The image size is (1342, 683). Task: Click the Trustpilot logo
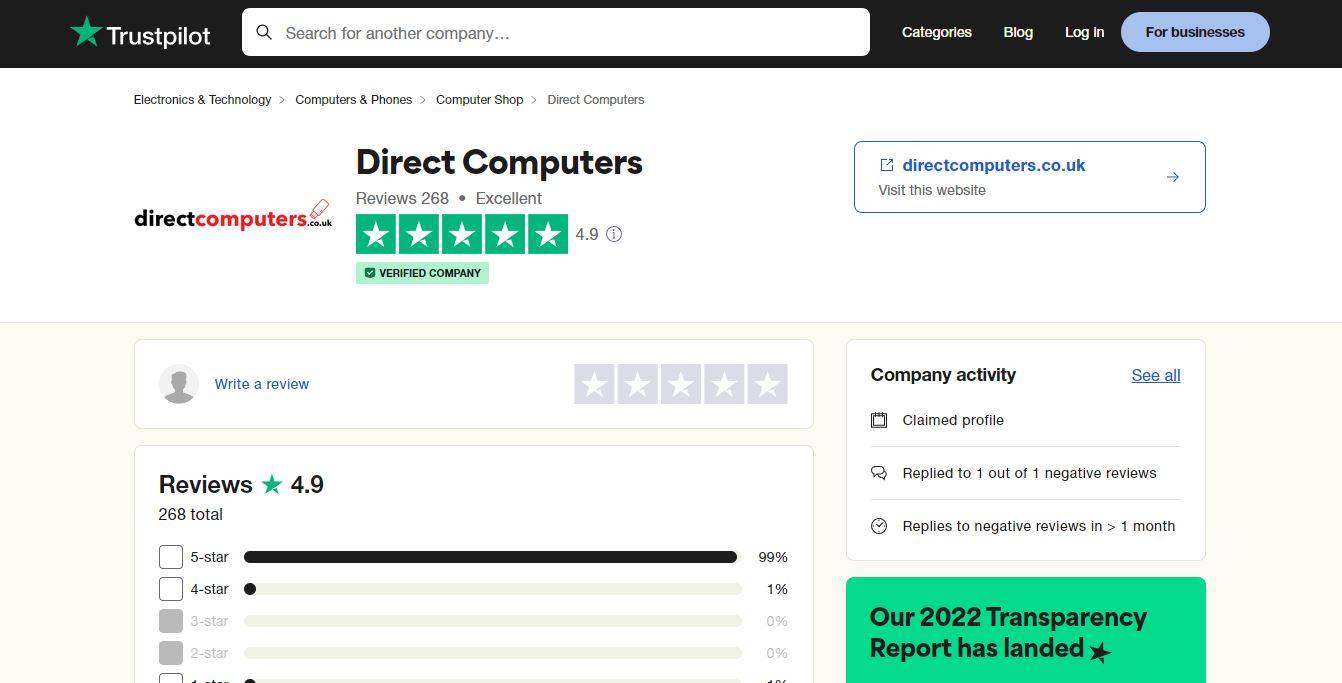coord(141,33)
